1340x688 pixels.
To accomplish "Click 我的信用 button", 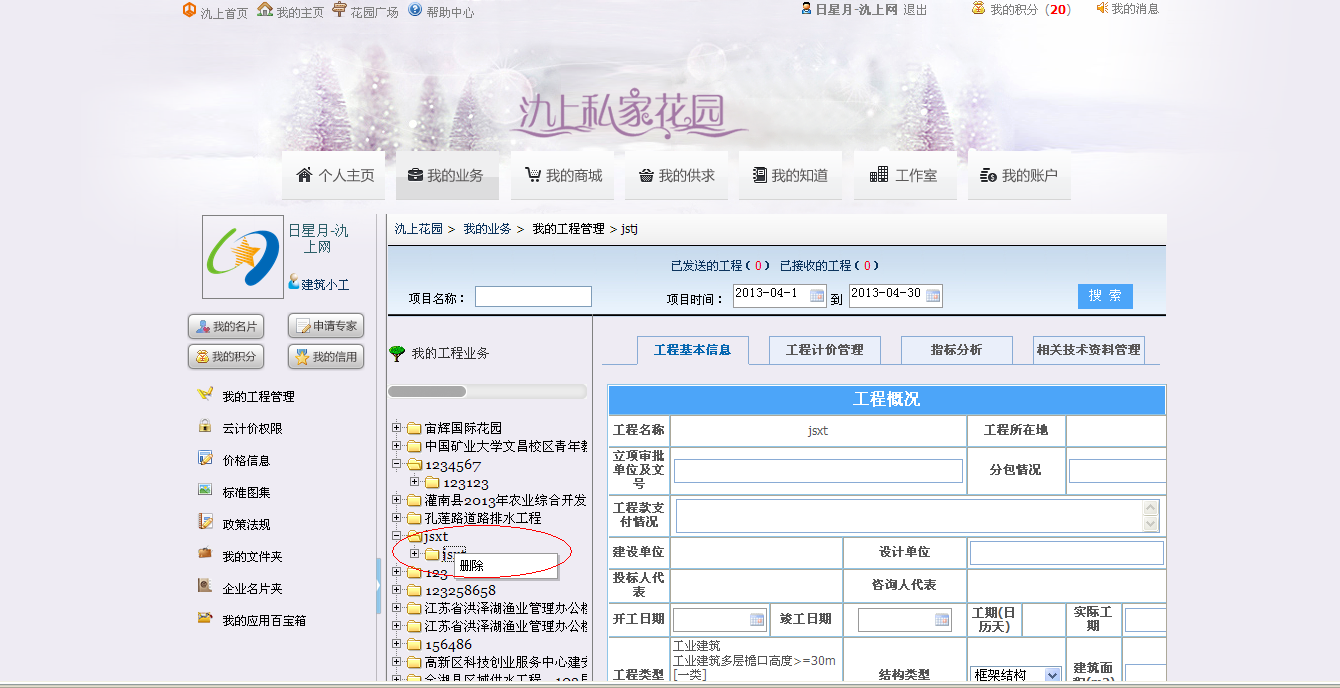I will coord(326,357).
